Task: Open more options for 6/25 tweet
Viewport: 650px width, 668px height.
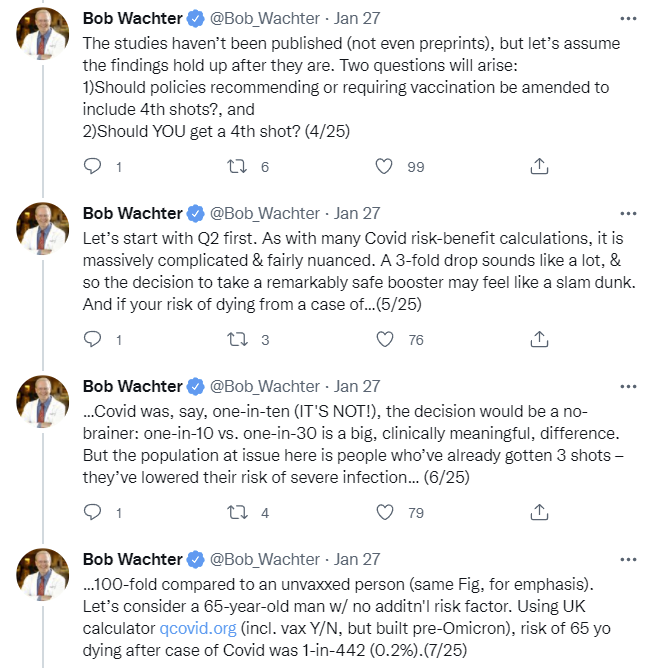Action: 628,386
